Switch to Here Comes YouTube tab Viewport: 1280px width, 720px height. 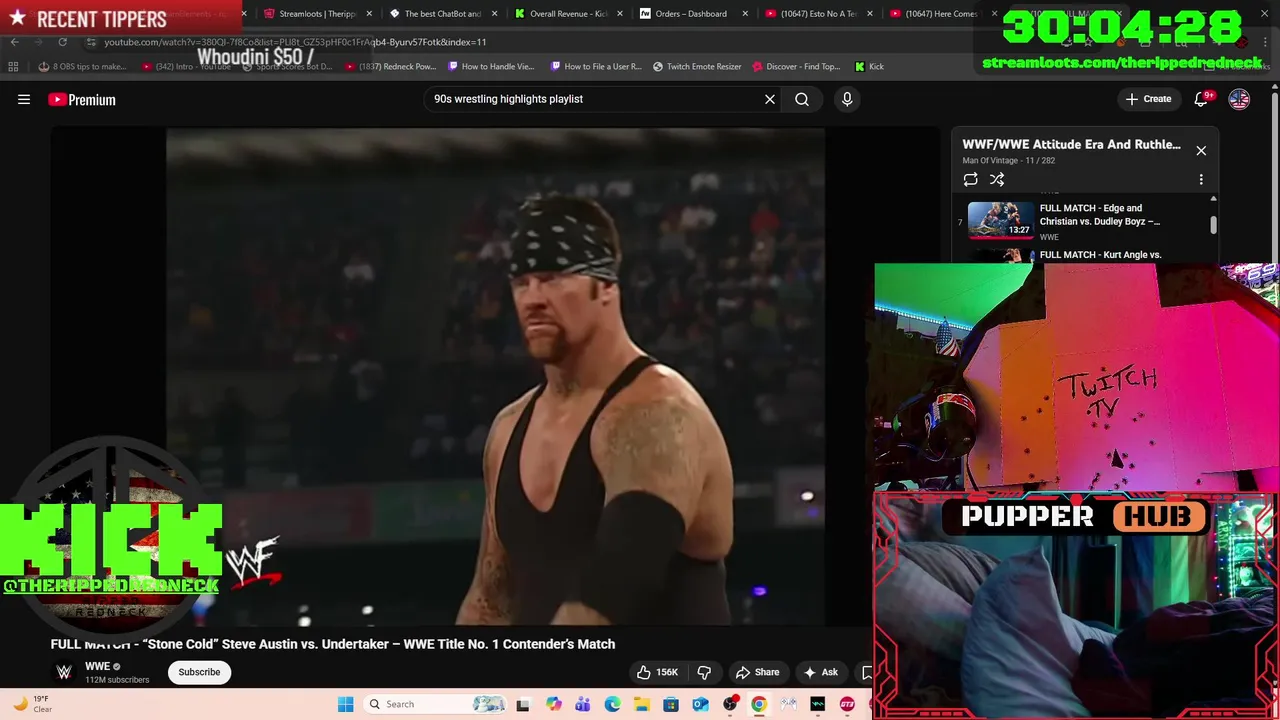[940, 14]
